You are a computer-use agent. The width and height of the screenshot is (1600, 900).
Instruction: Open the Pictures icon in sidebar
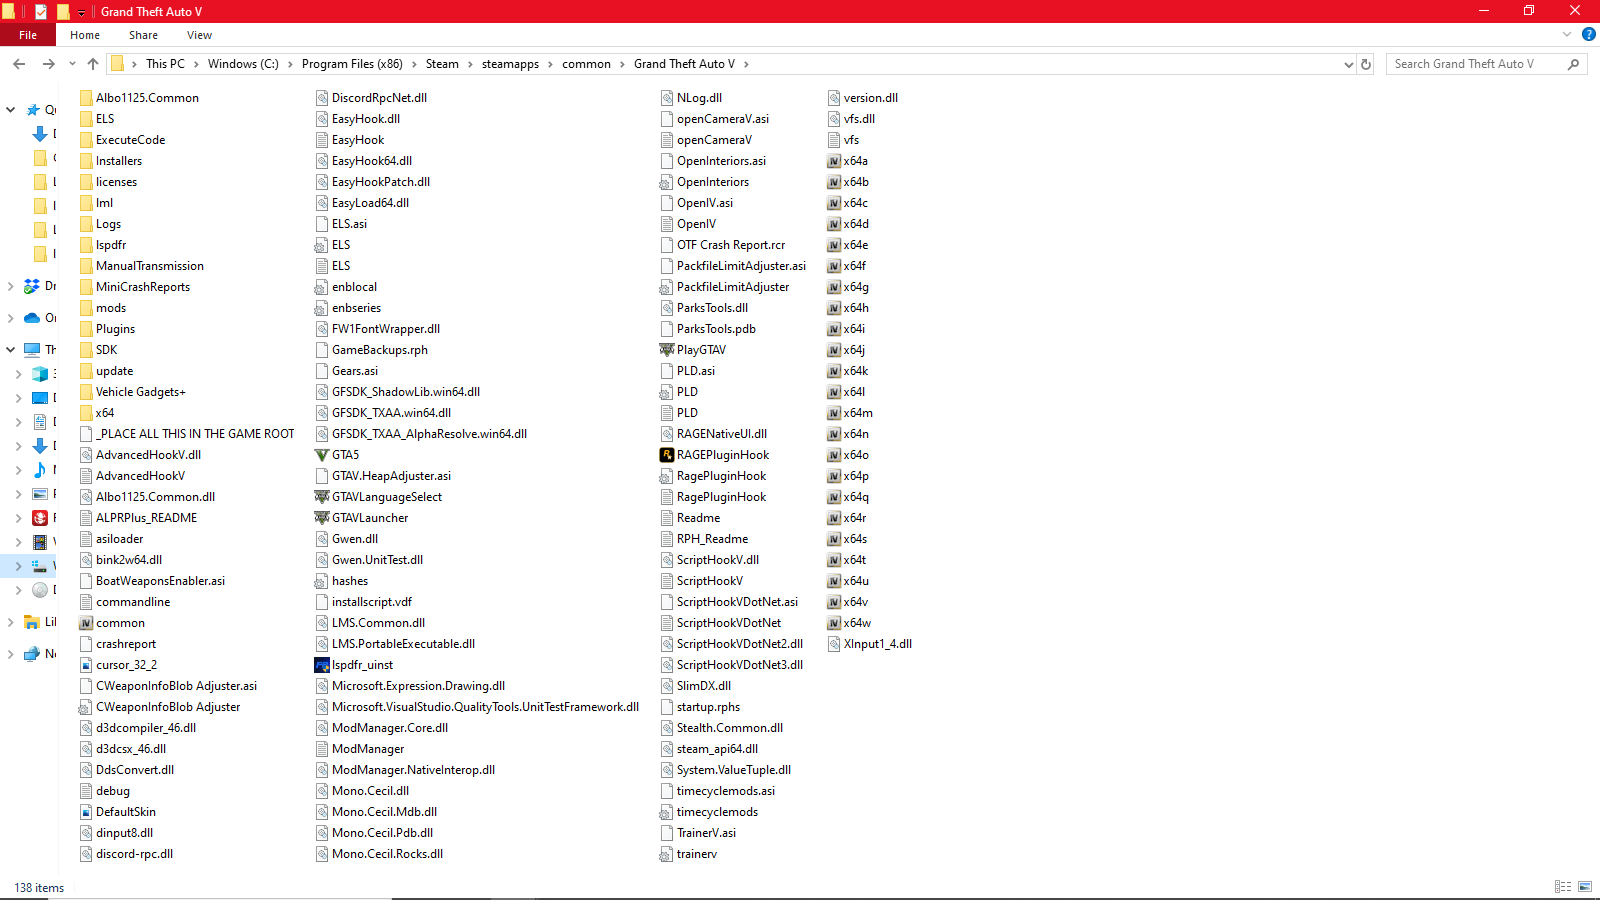pyautogui.click(x=40, y=494)
